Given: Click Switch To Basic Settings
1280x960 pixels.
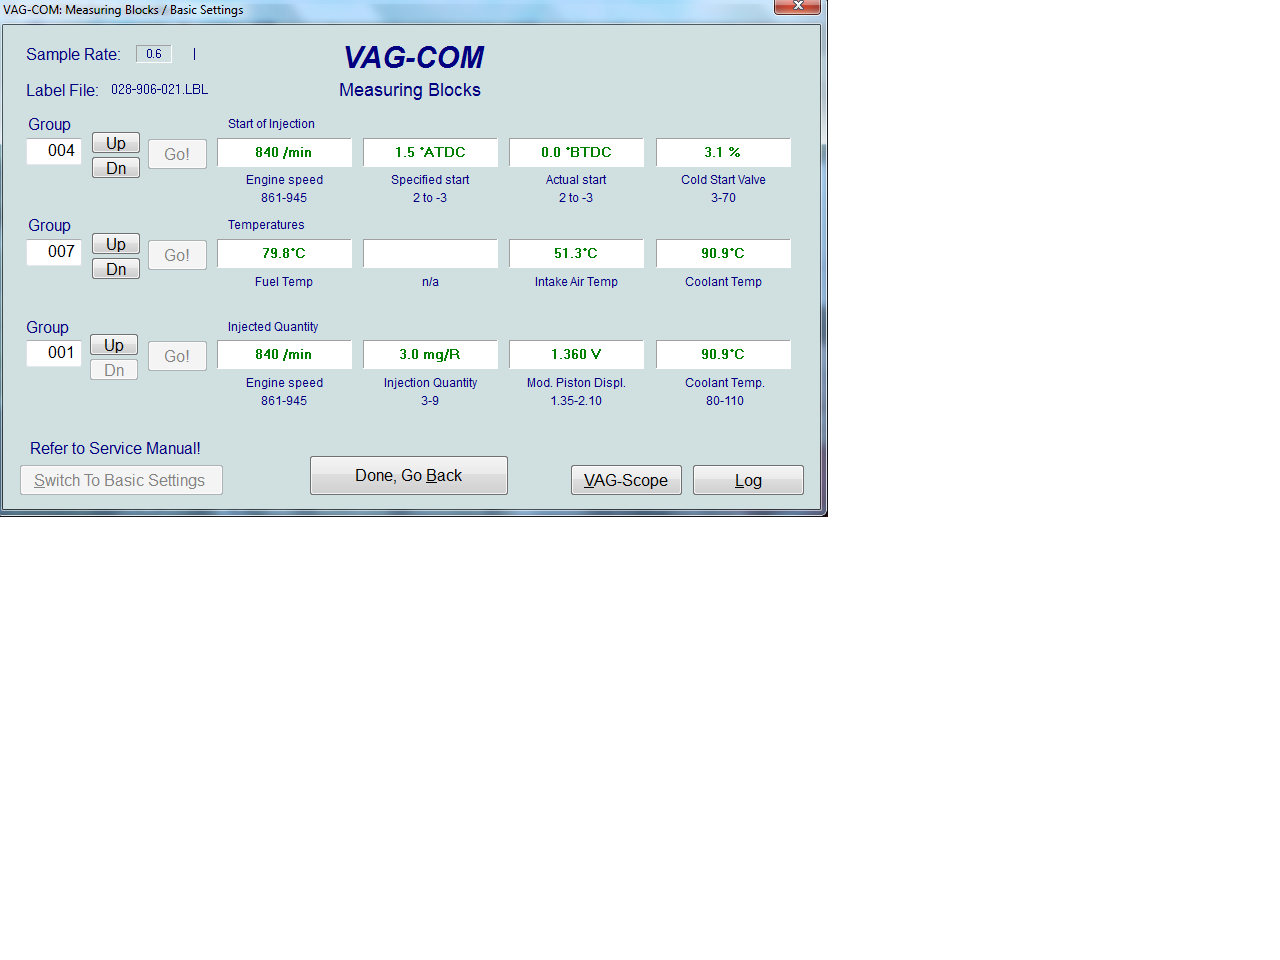Looking at the screenshot, I should point(121,481).
